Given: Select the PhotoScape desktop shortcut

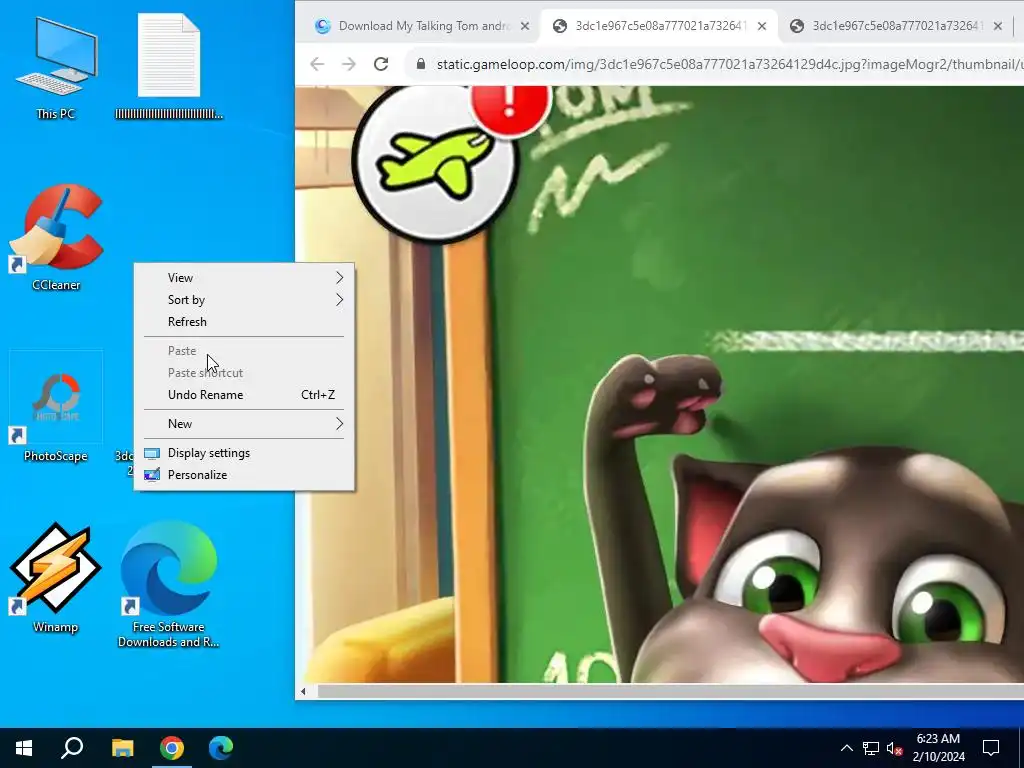Looking at the screenshot, I should tap(56, 408).
